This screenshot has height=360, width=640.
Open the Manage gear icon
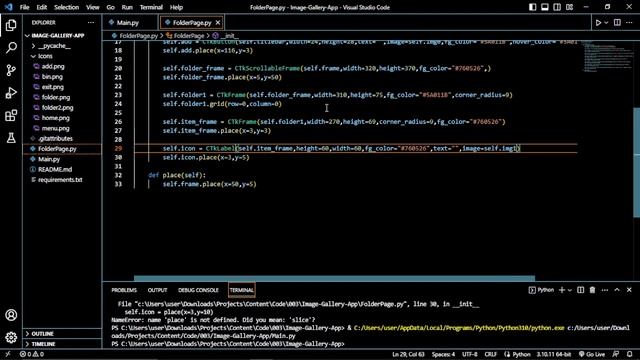click(x=11, y=337)
